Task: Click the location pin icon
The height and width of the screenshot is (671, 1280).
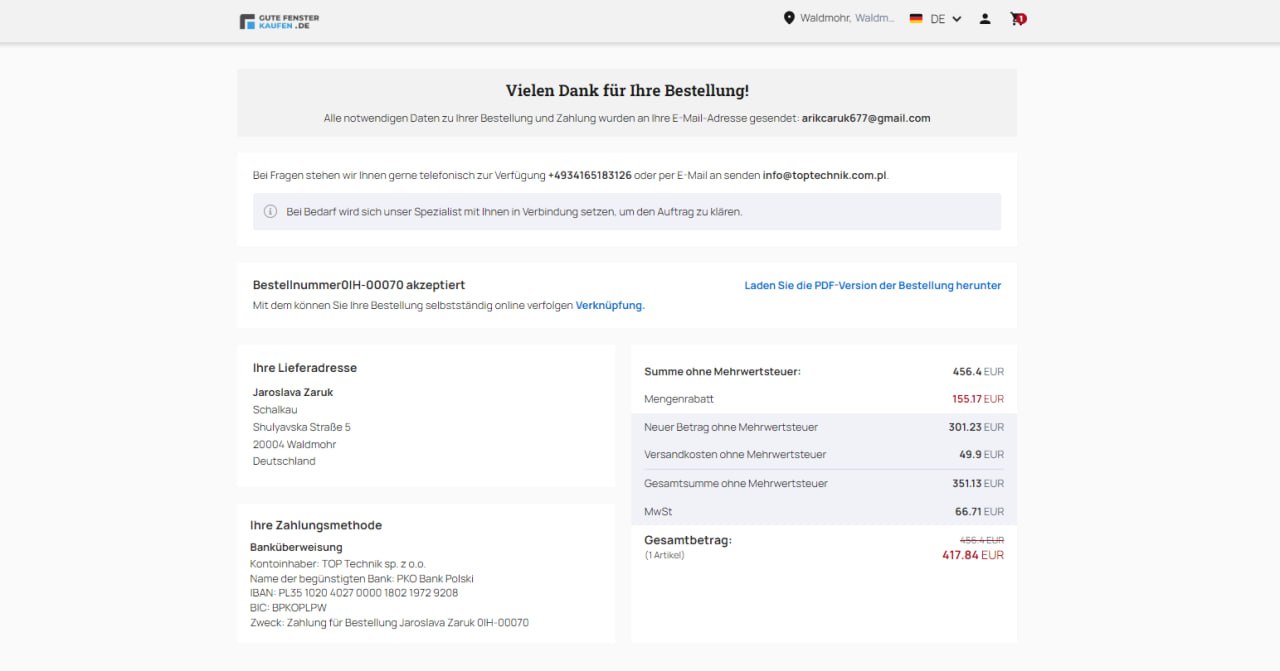Action: click(789, 18)
